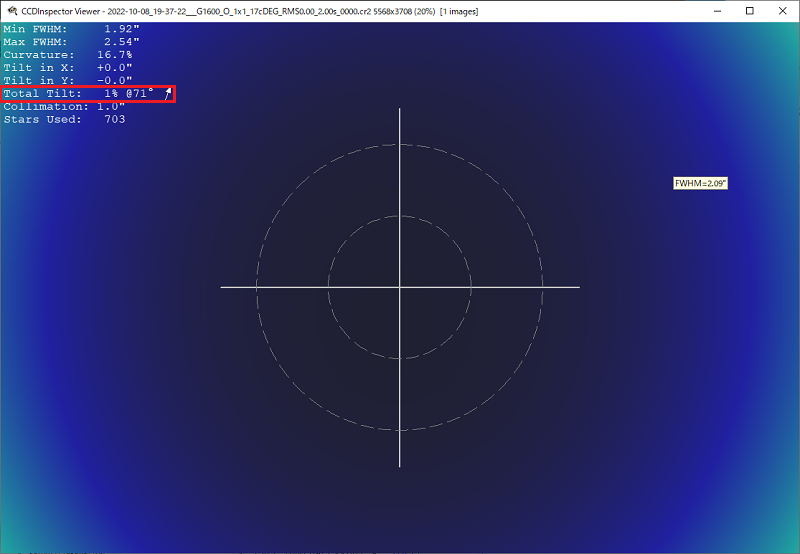Click the Stars Used 703 readout
The width and height of the screenshot is (800, 554).
tap(64, 119)
